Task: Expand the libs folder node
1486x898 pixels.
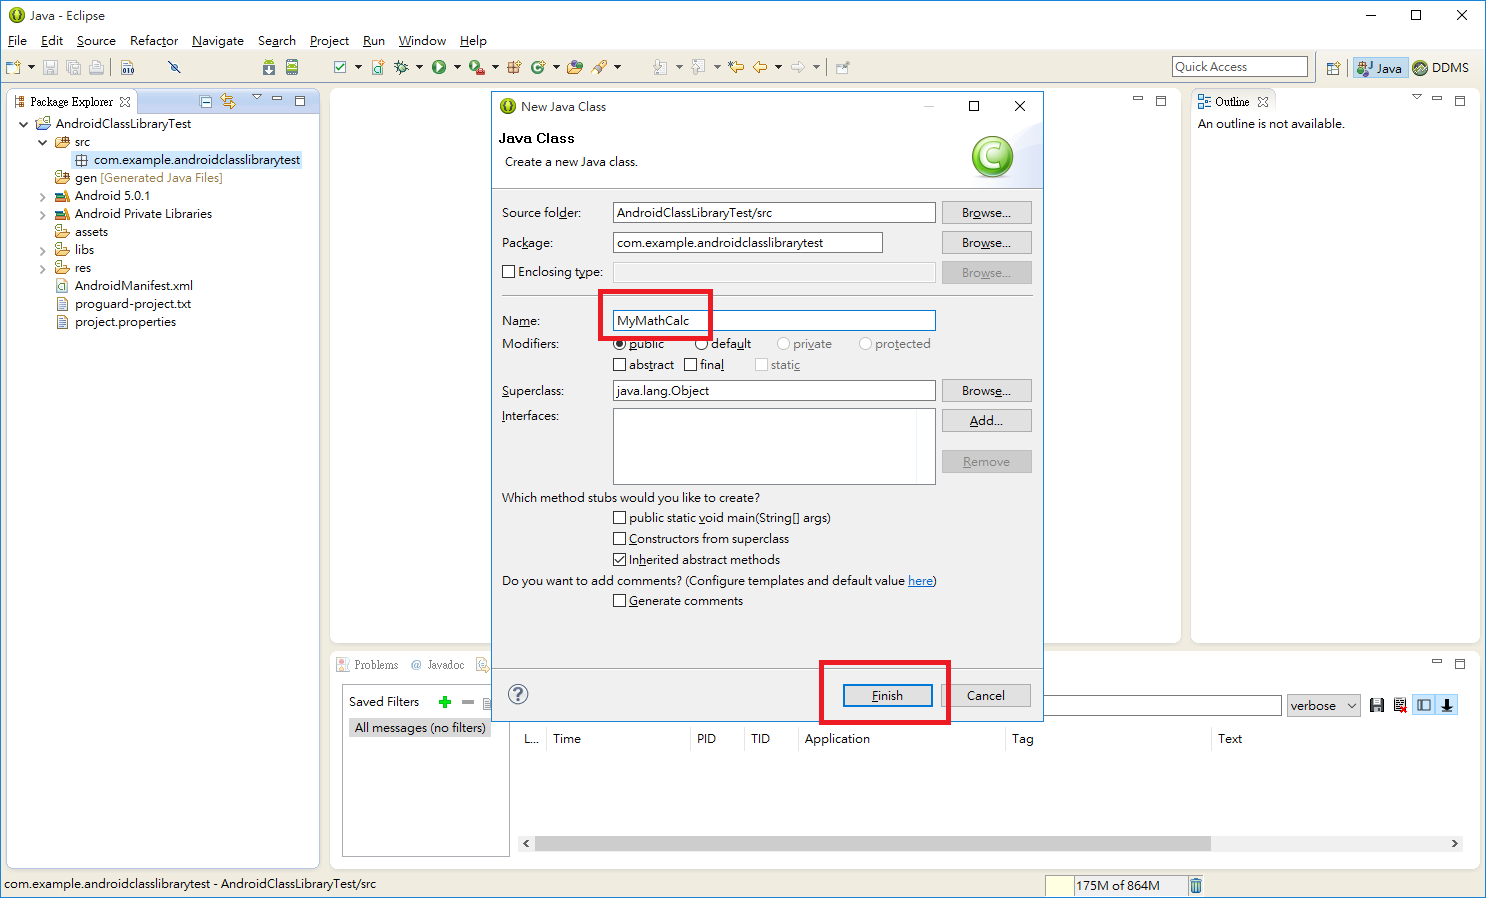Action: tap(43, 250)
